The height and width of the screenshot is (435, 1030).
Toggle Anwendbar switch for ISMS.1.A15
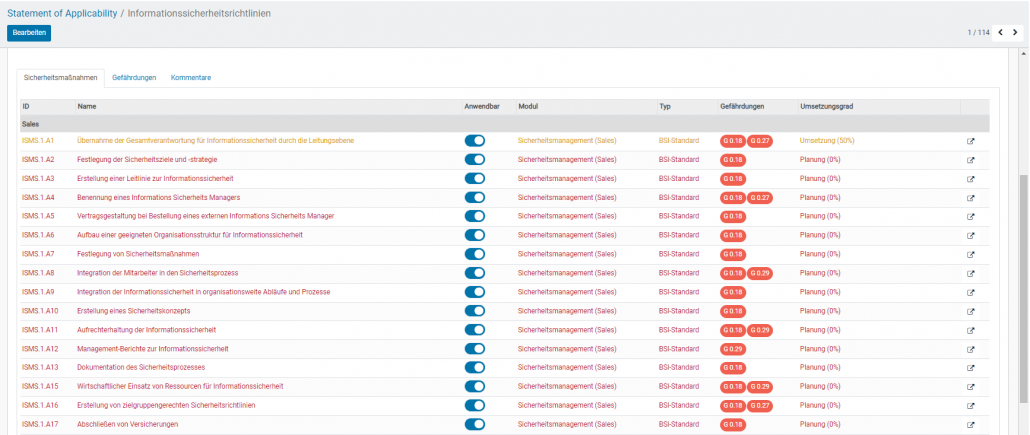pos(474,387)
